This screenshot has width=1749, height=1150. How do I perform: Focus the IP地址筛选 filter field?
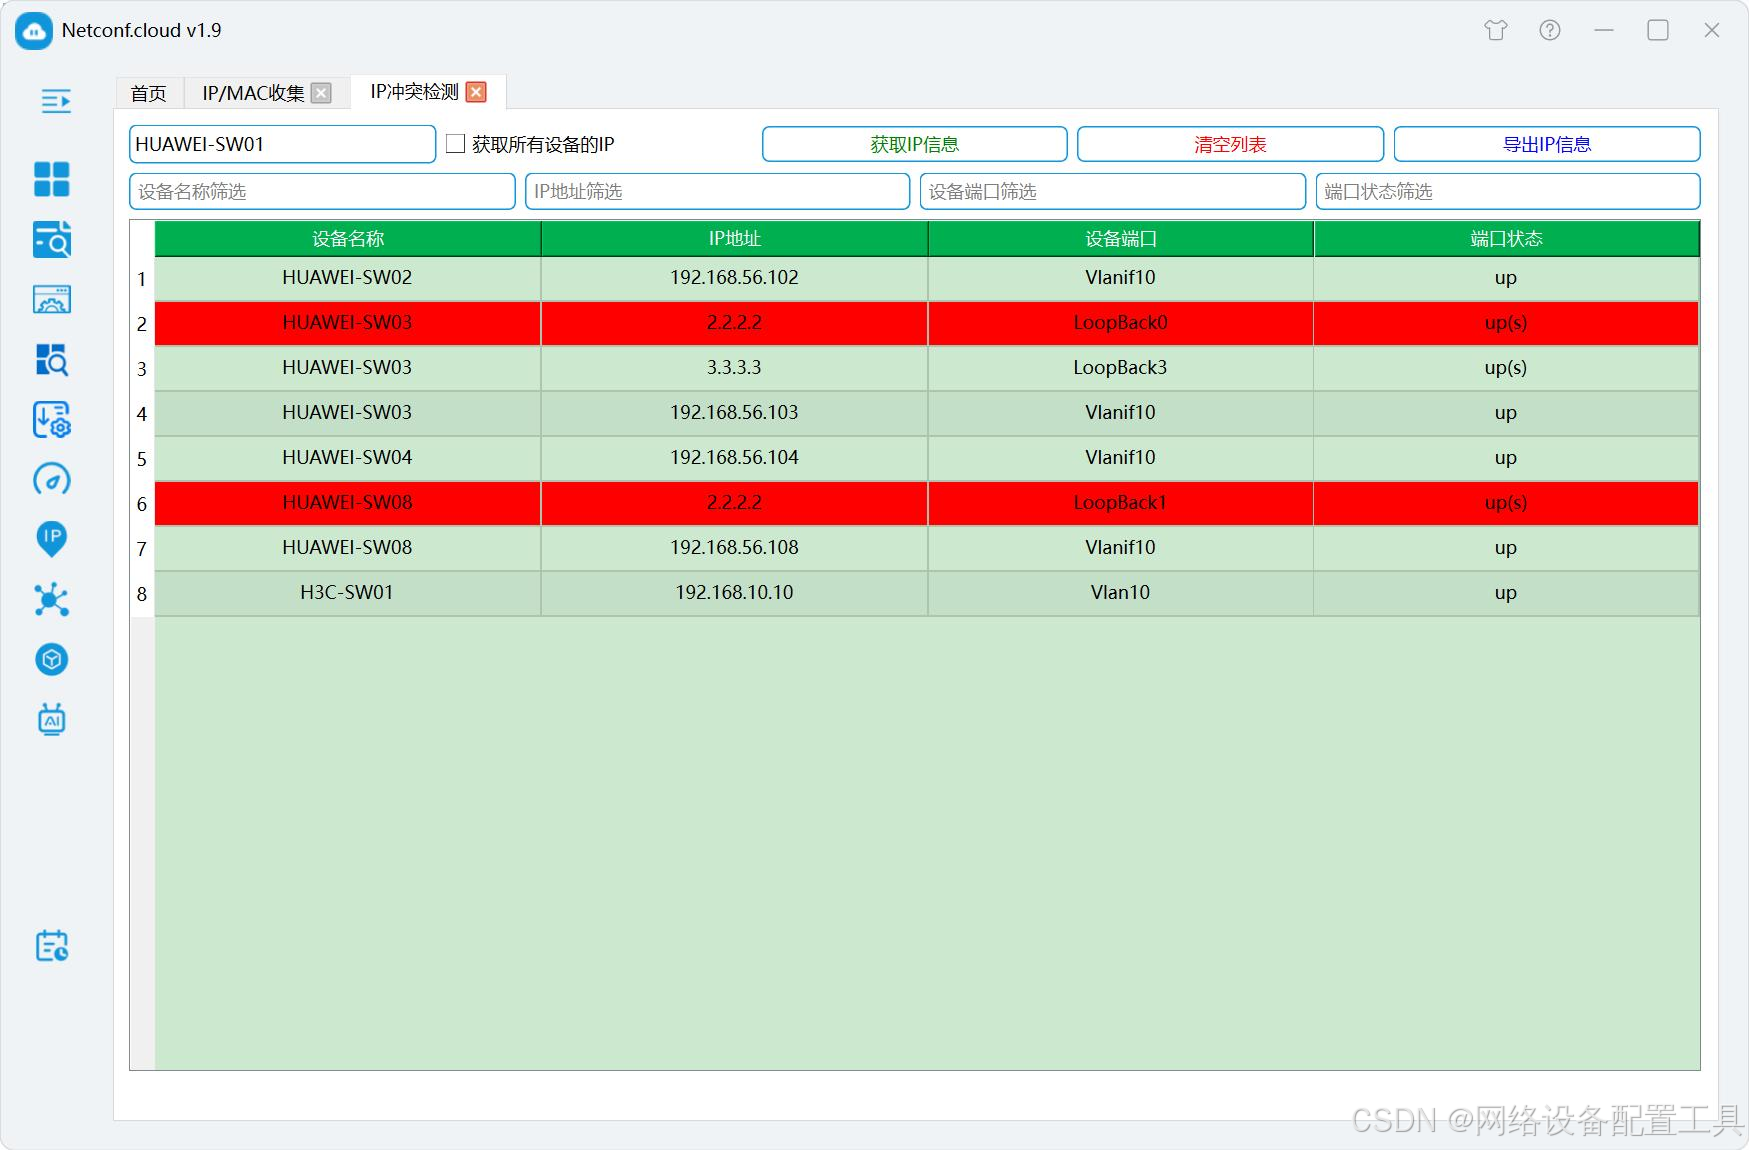click(718, 191)
